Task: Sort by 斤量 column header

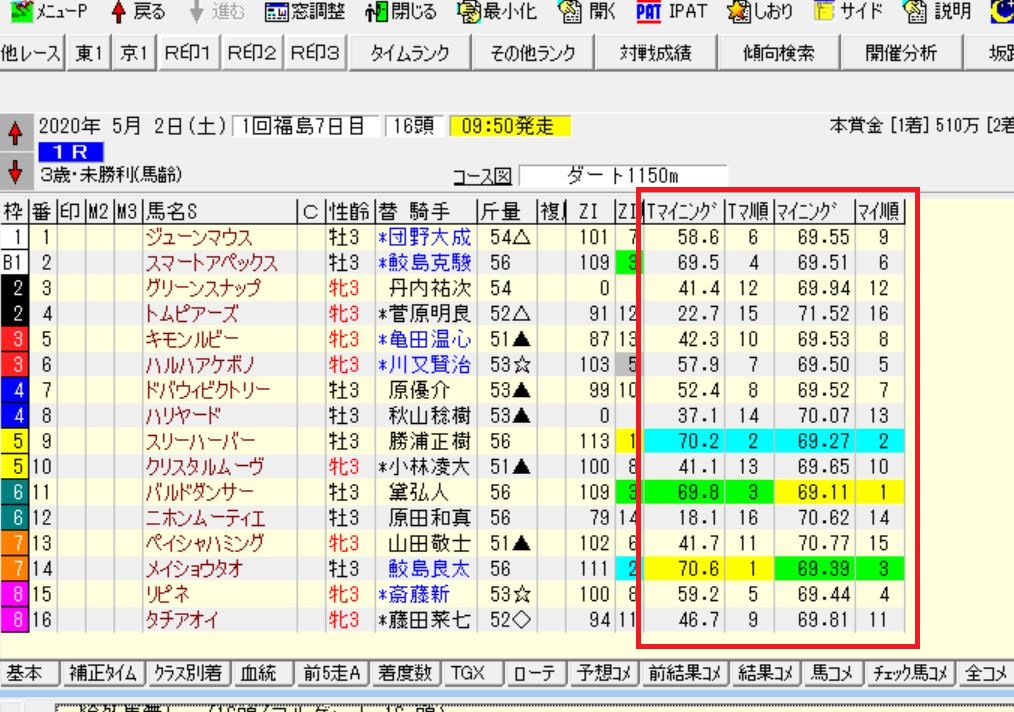Action: tap(507, 211)
